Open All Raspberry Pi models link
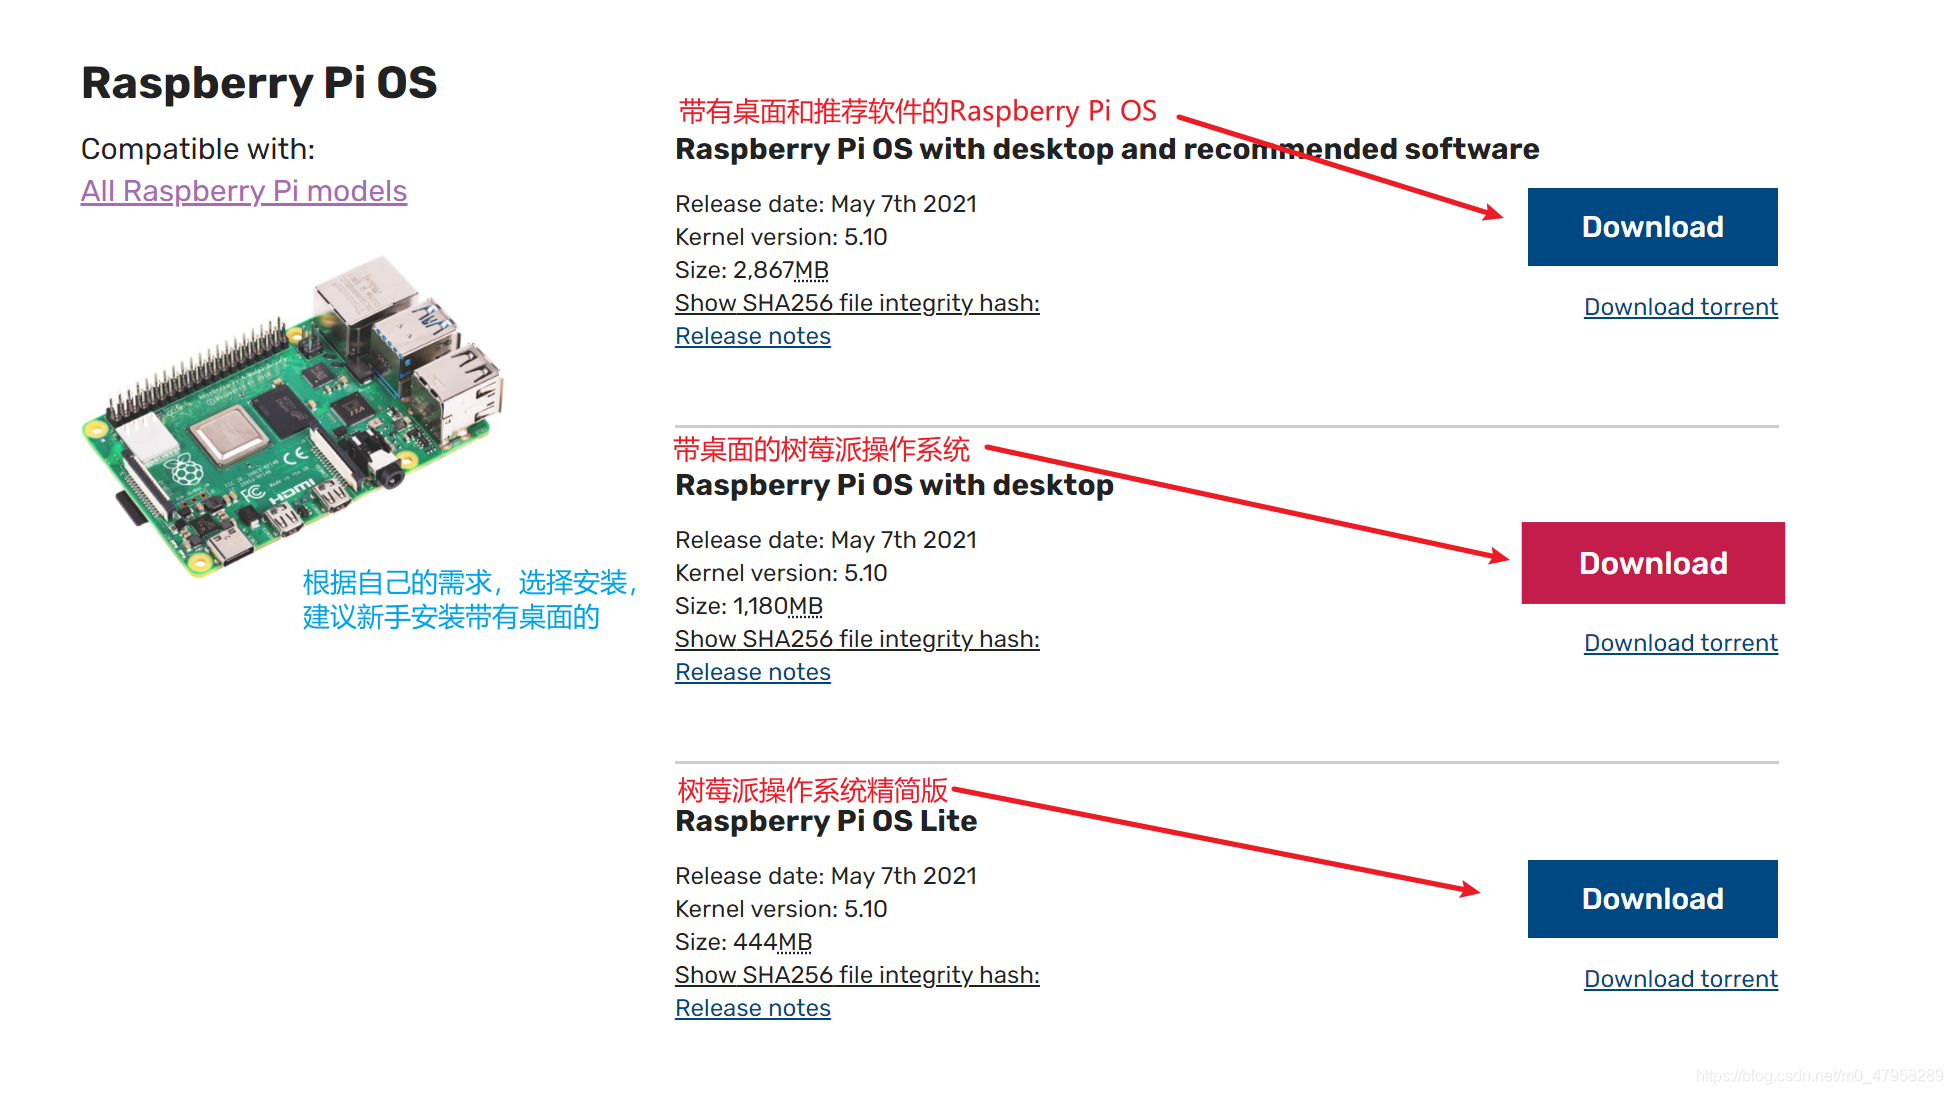 [x=245, y=190]
